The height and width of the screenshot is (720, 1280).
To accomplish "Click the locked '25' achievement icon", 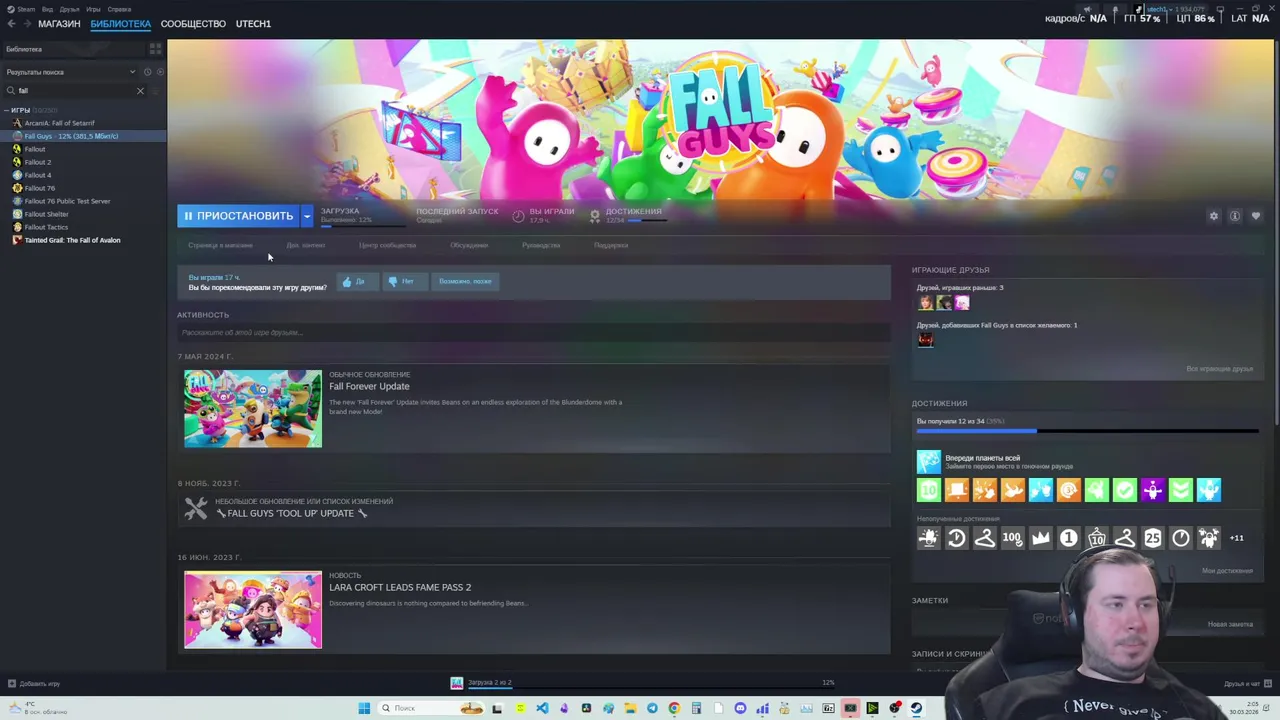I will (x=1153, y=538).
